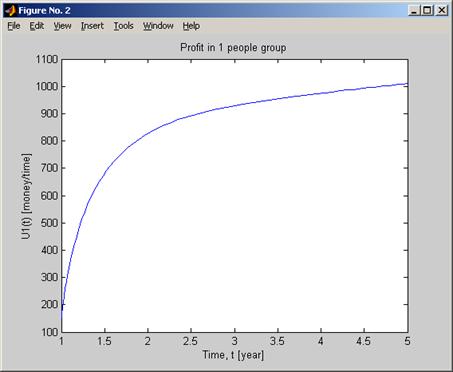Click the x-axis tick label 5
This screenshot has width=453, height=372.
pos(407,341)
